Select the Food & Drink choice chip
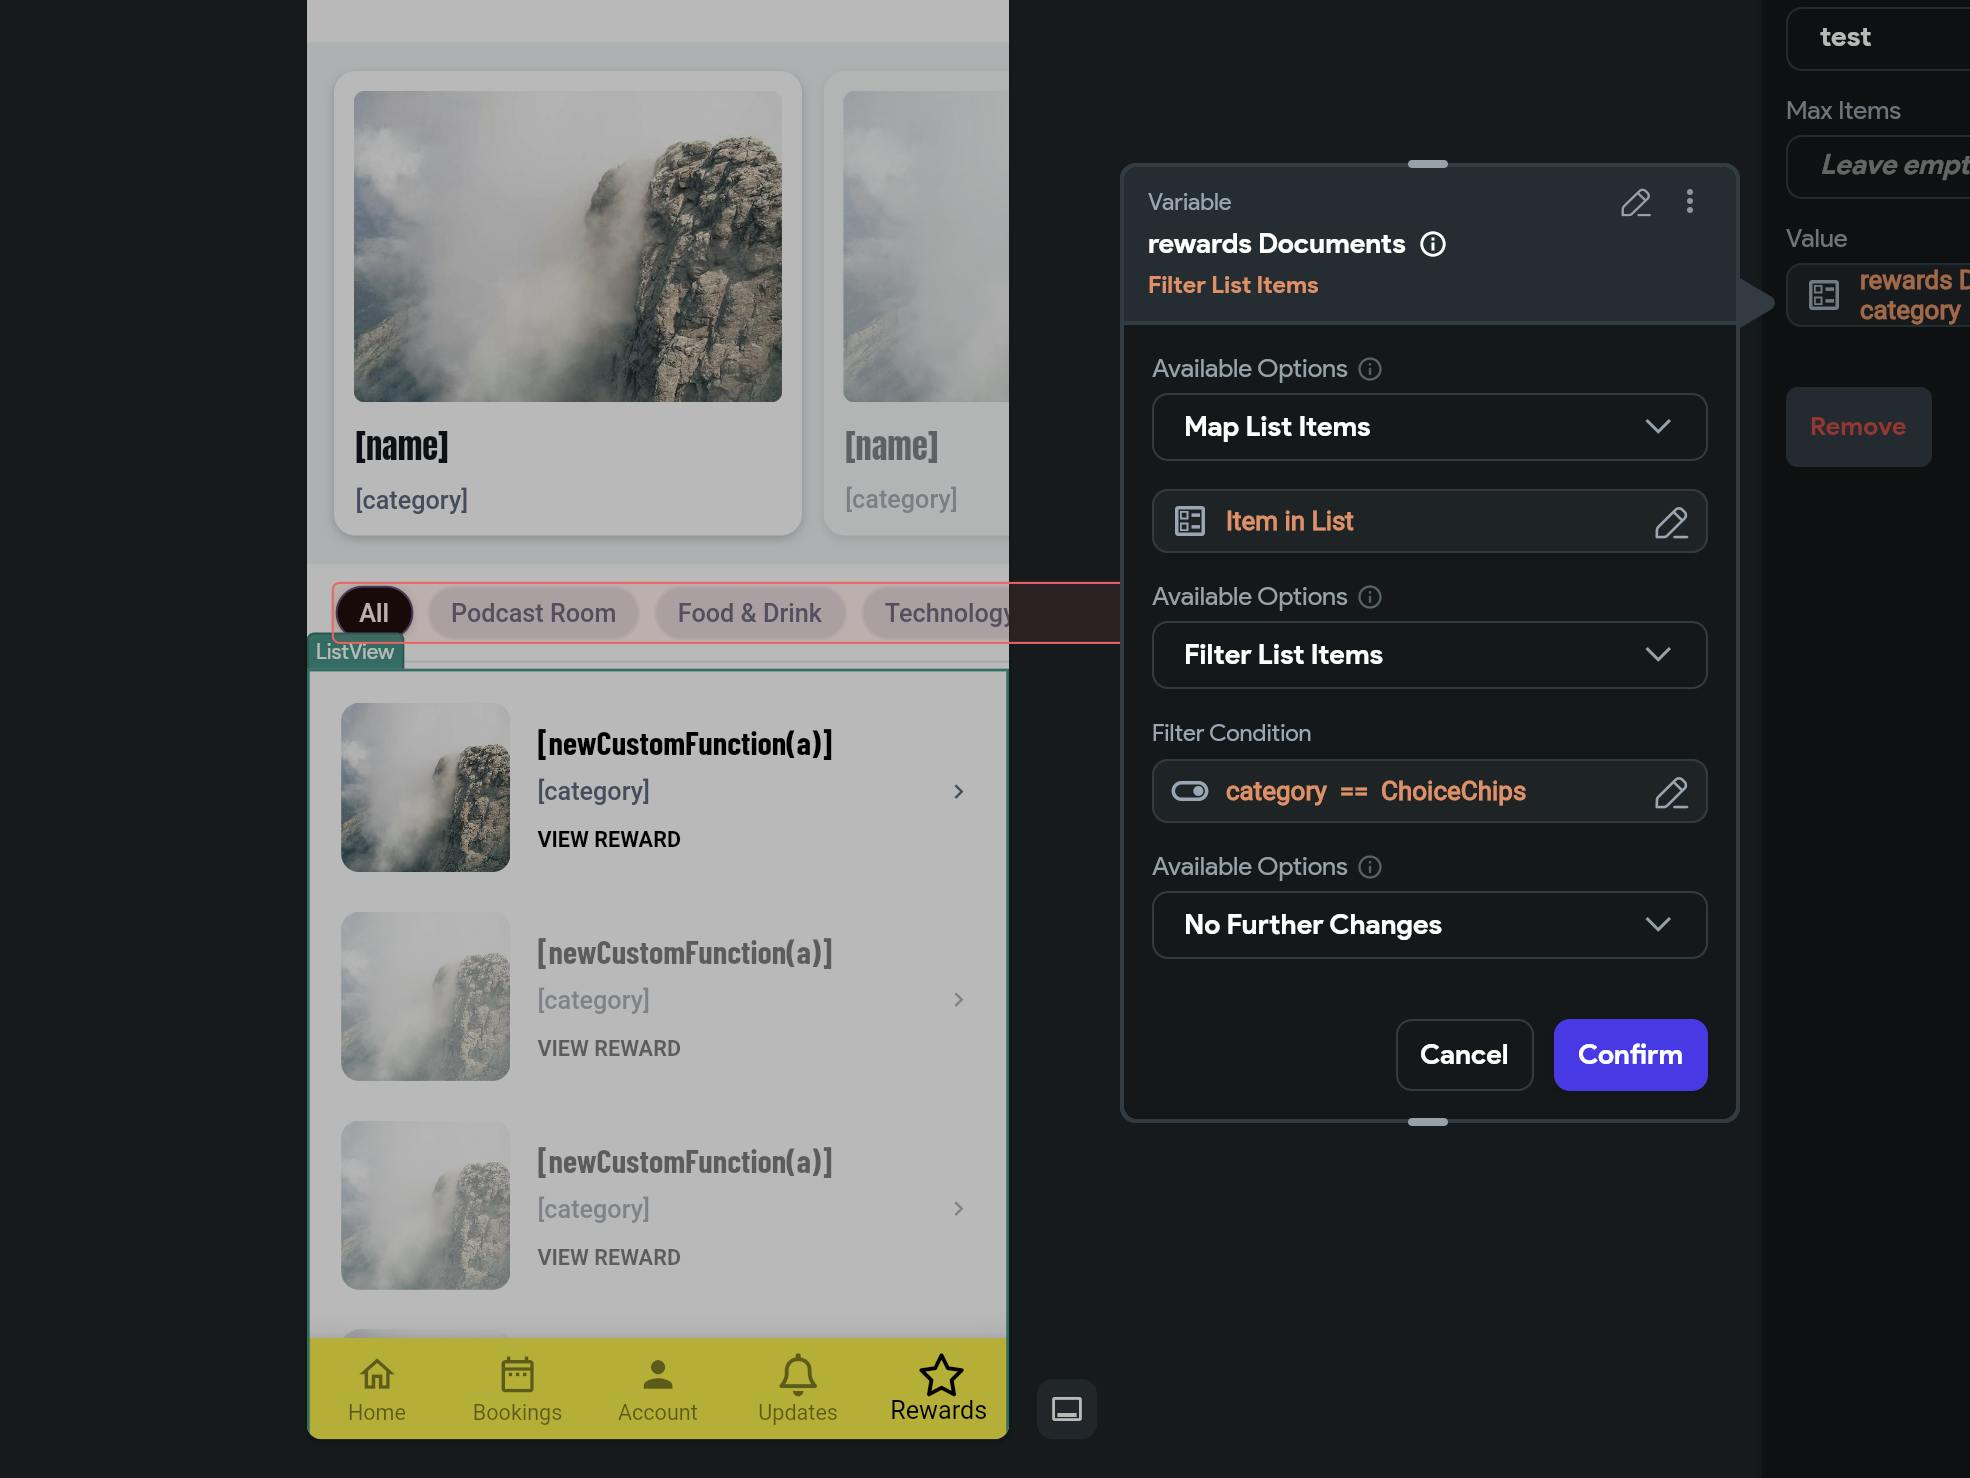 [750, 613]
